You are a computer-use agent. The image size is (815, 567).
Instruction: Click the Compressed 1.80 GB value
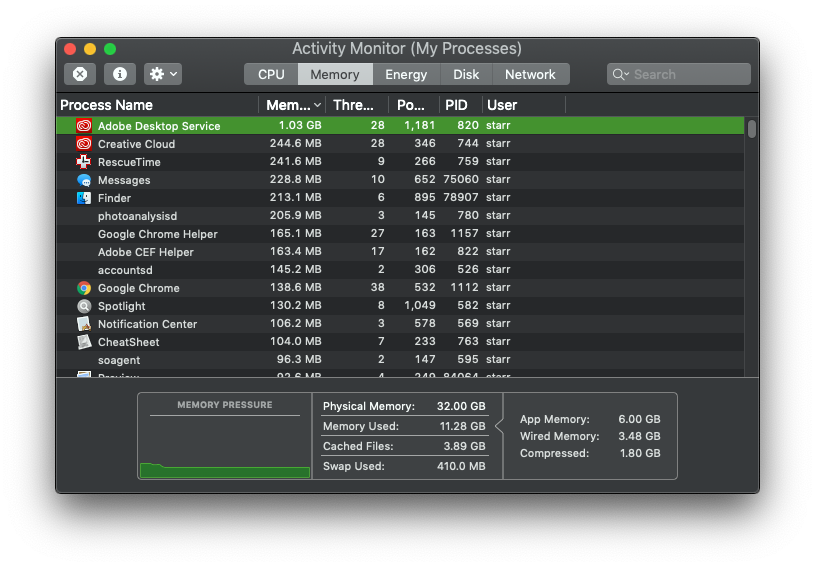pos(640,453)
